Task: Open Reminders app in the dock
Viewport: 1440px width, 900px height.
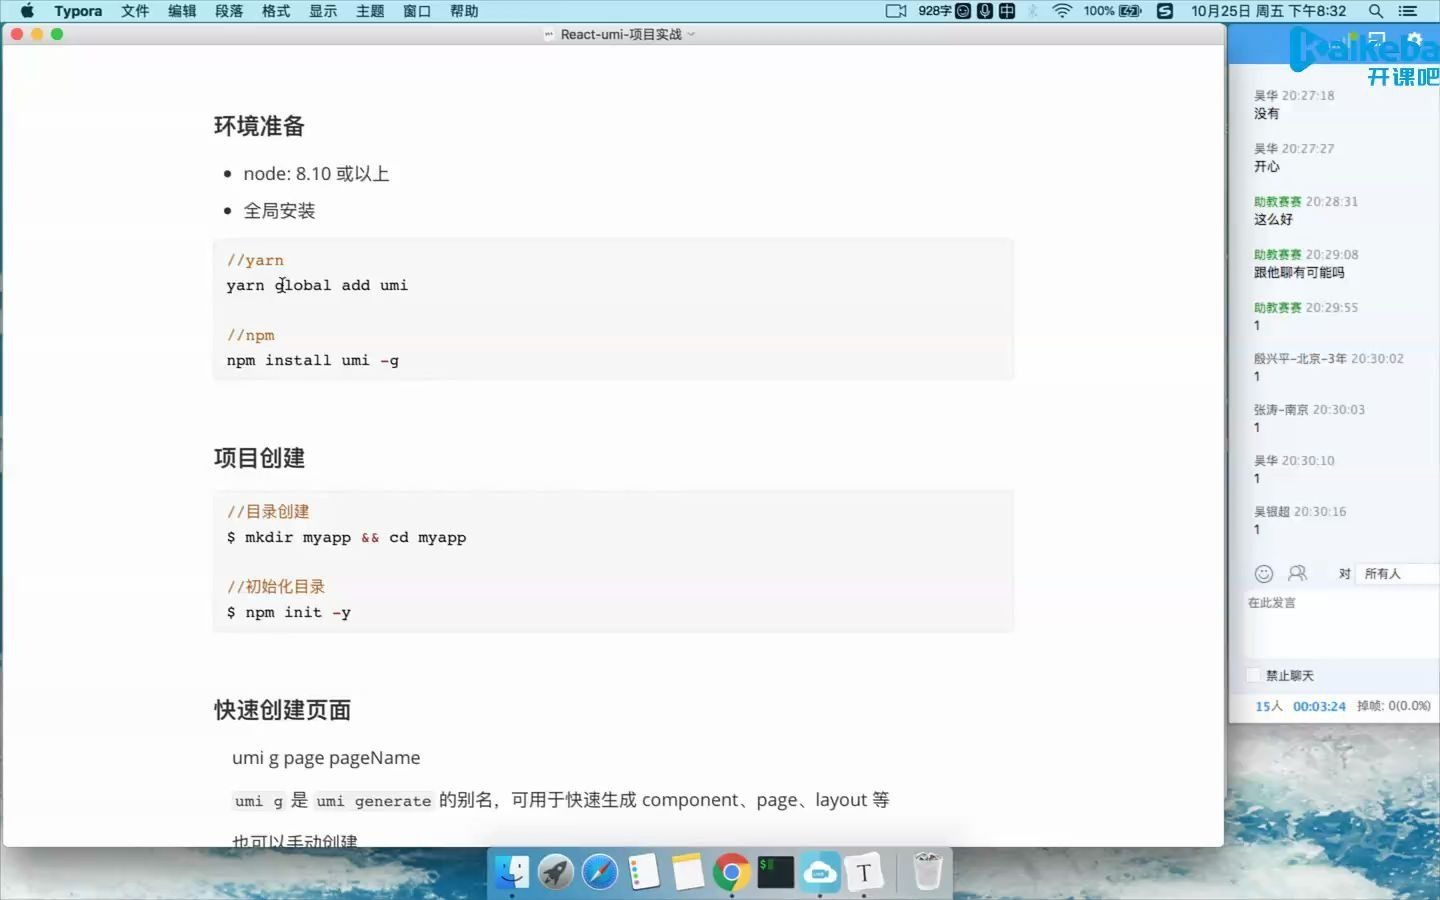Action: coord(644,872)
